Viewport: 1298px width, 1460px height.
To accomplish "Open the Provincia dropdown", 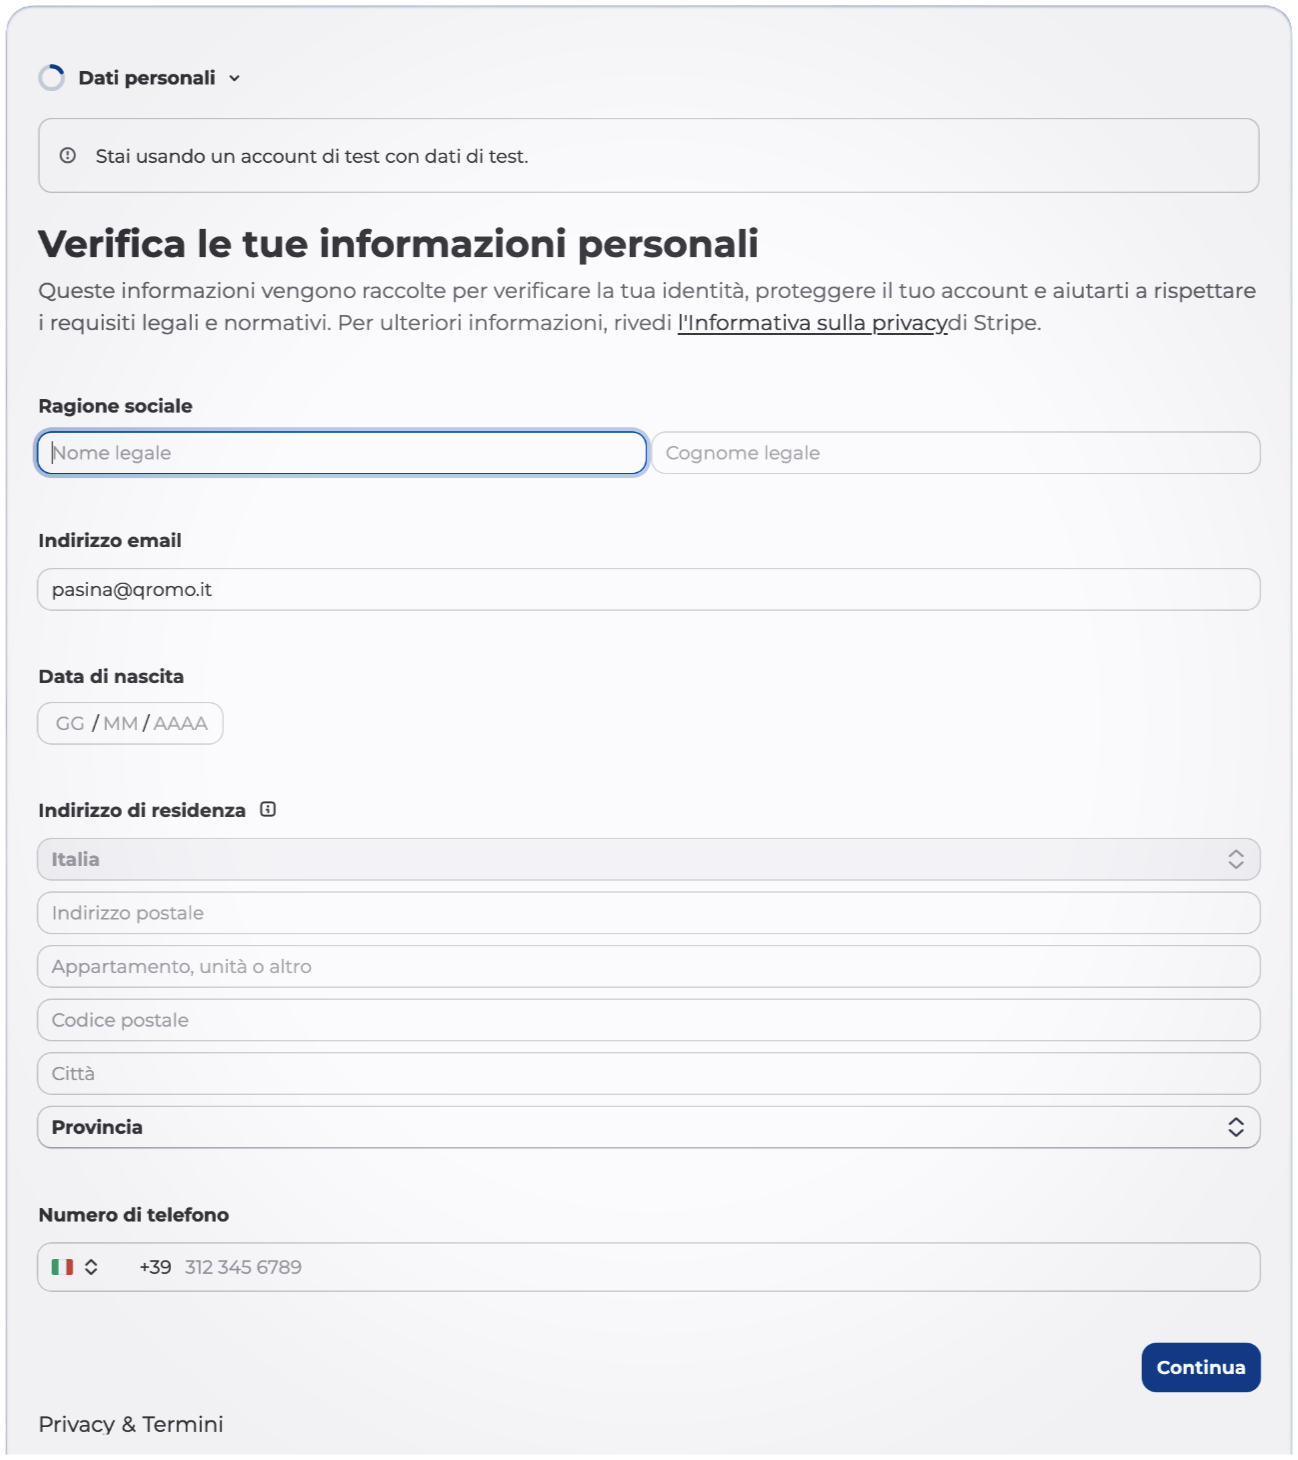I will click(x=648, y=1128).
